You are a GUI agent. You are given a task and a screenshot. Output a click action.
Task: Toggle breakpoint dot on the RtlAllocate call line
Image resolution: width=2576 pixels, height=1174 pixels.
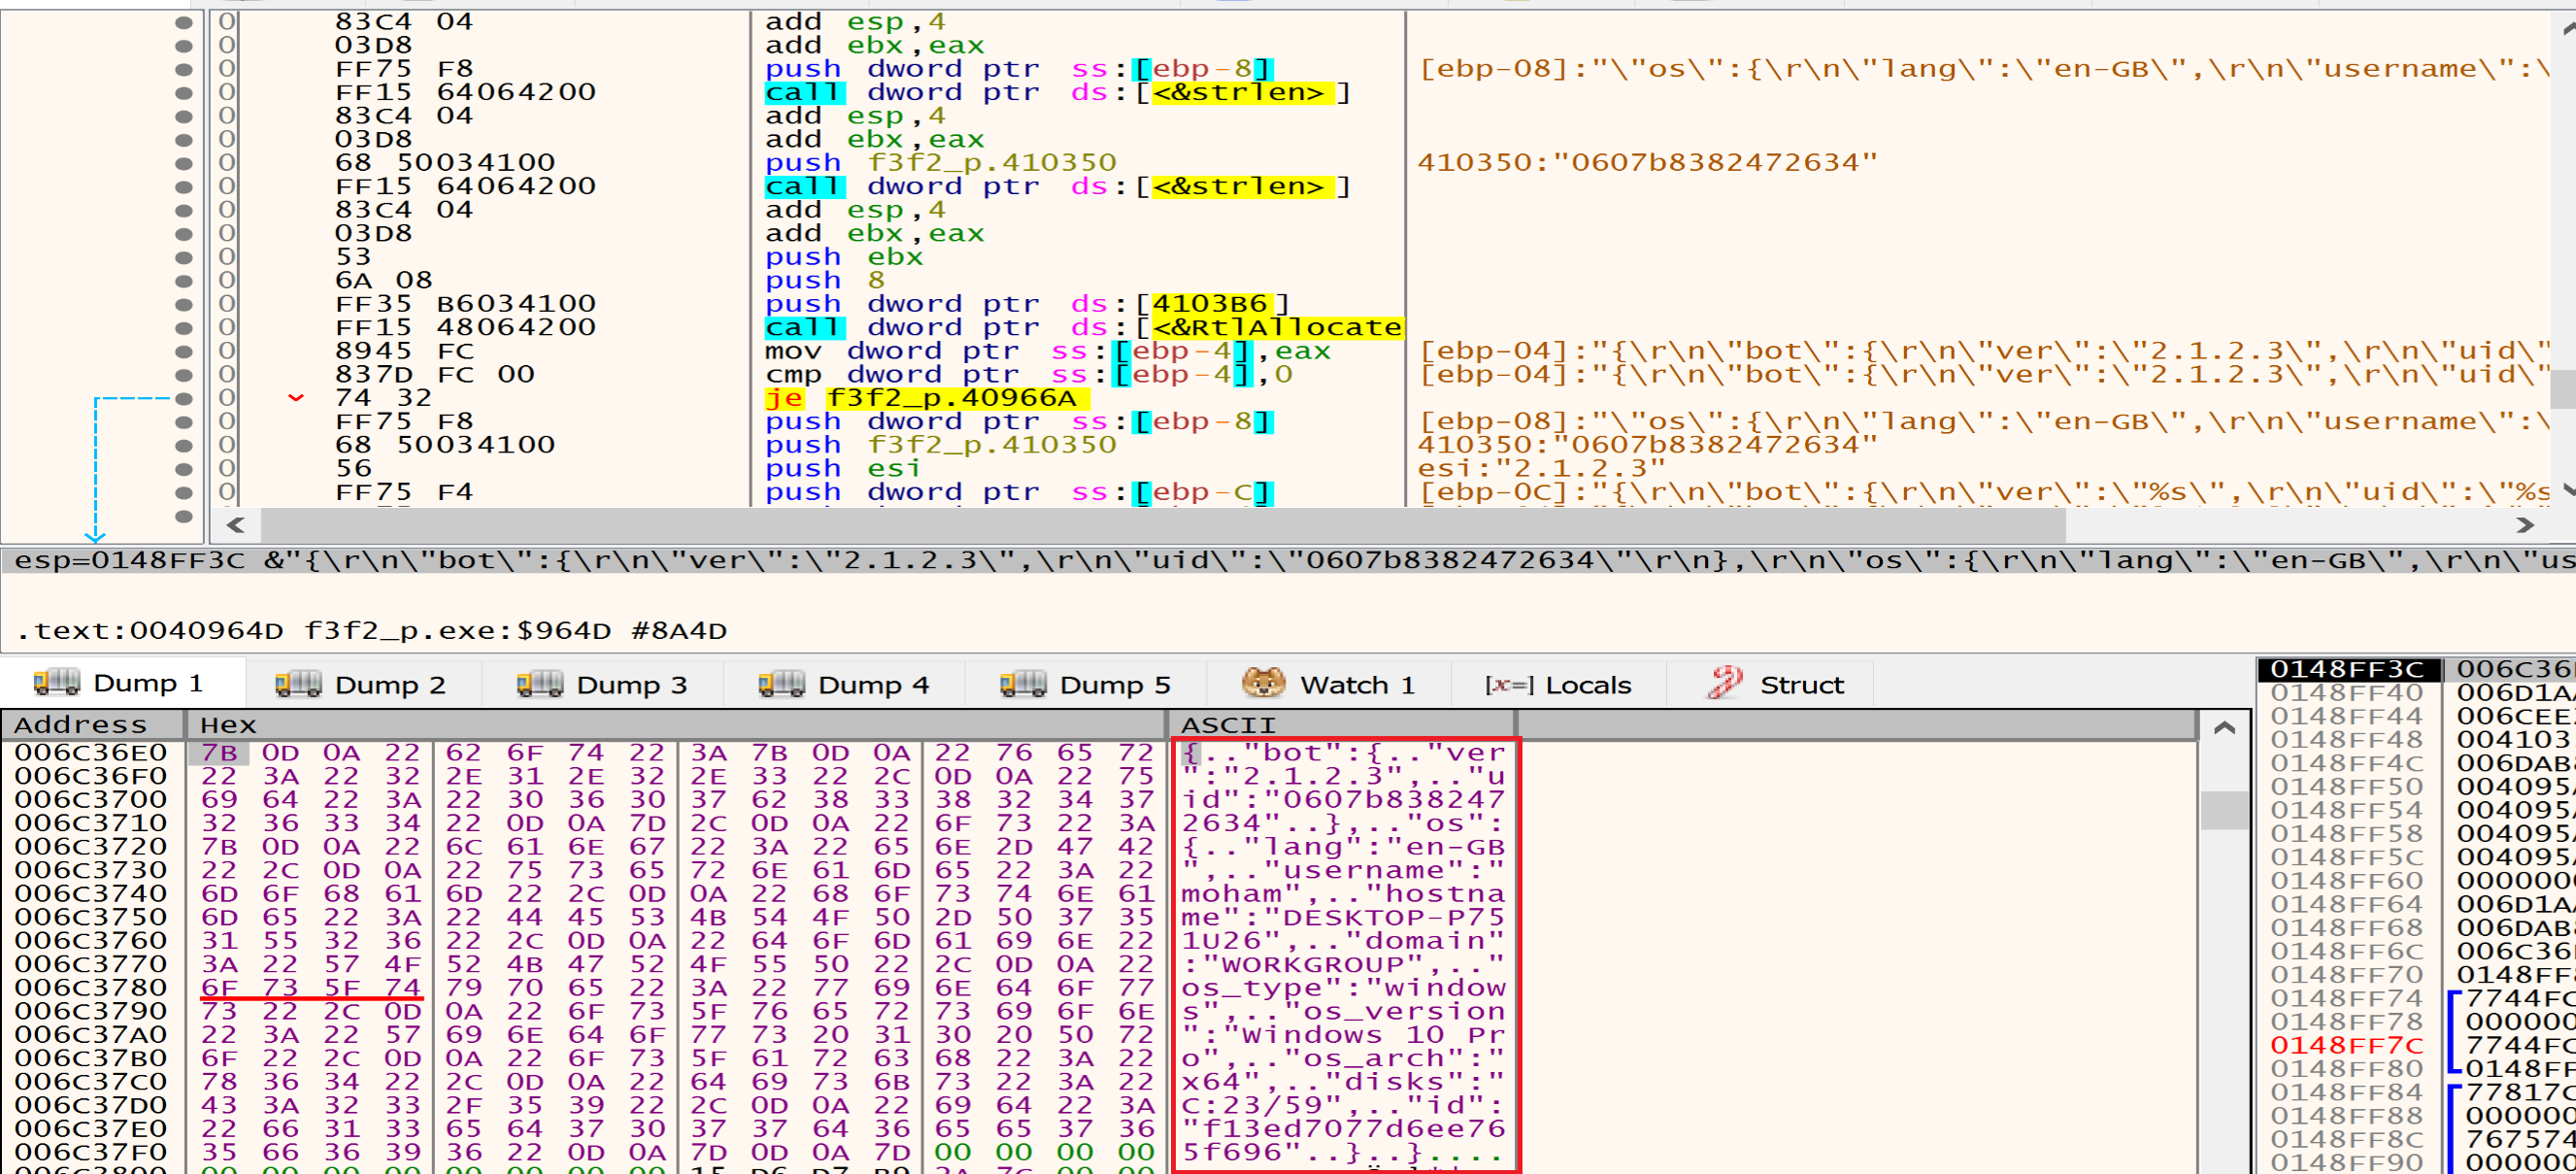pyautogui.click(x=183, y=327)
